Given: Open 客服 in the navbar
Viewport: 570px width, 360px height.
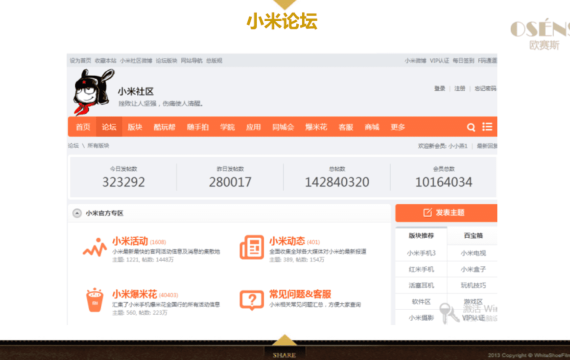Looking at the screenshot, I should coord(346,127).
